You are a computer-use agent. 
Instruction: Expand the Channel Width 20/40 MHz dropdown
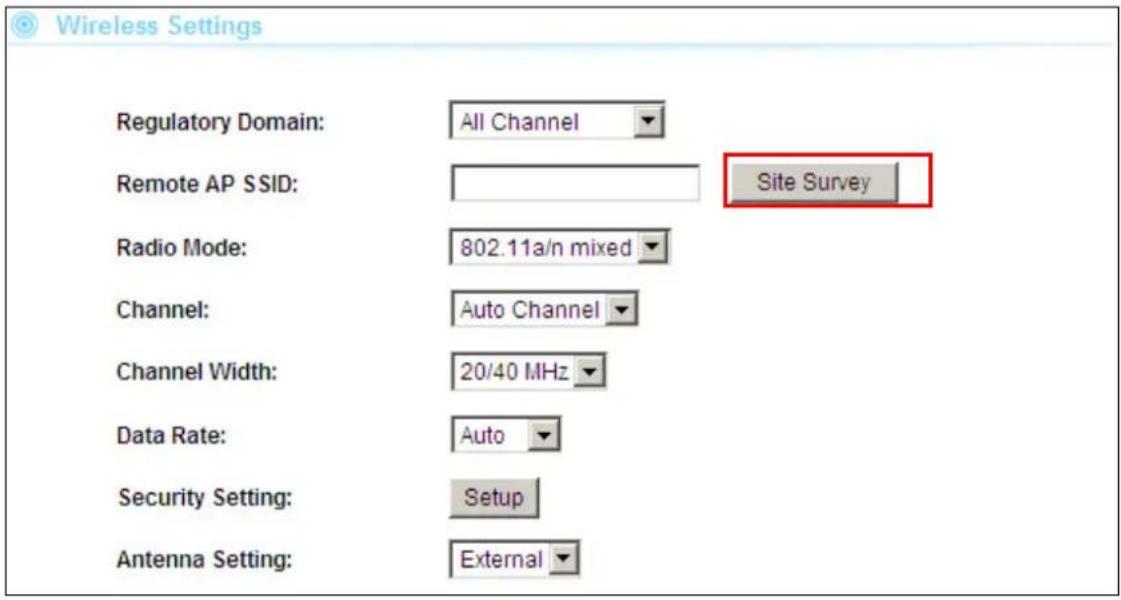tap(528, 372)
